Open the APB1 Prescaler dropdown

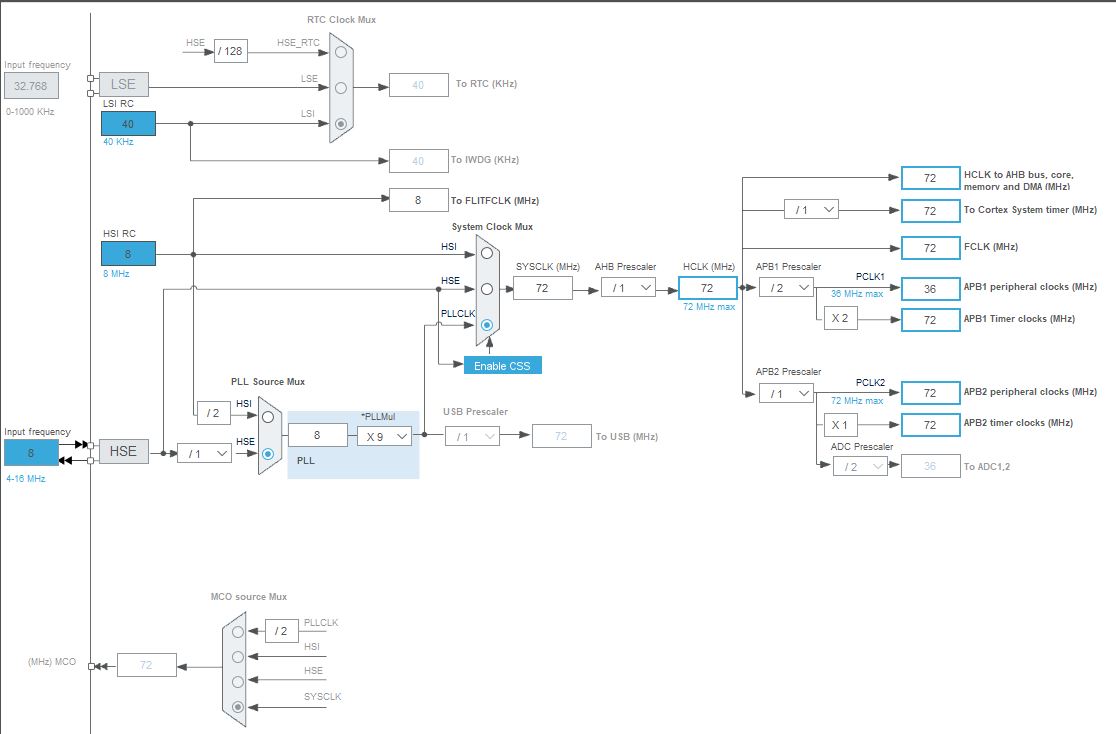[x=786, y=288]
